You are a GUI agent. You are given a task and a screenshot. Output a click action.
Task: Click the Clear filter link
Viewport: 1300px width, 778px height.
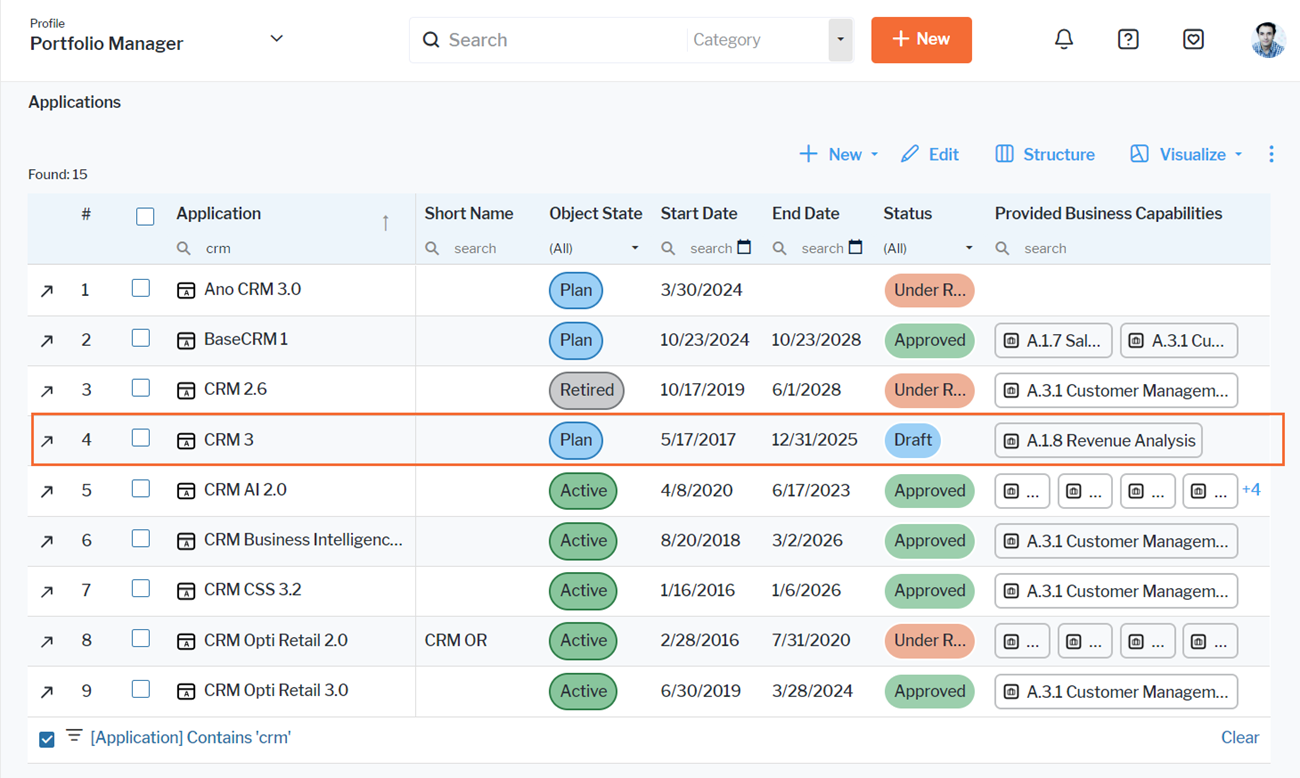[x=1239, y=738]
